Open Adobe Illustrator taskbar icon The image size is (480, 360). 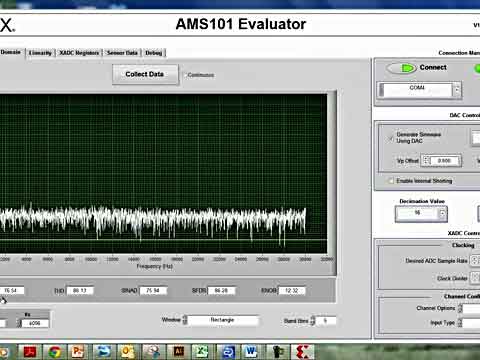[179, 352]
